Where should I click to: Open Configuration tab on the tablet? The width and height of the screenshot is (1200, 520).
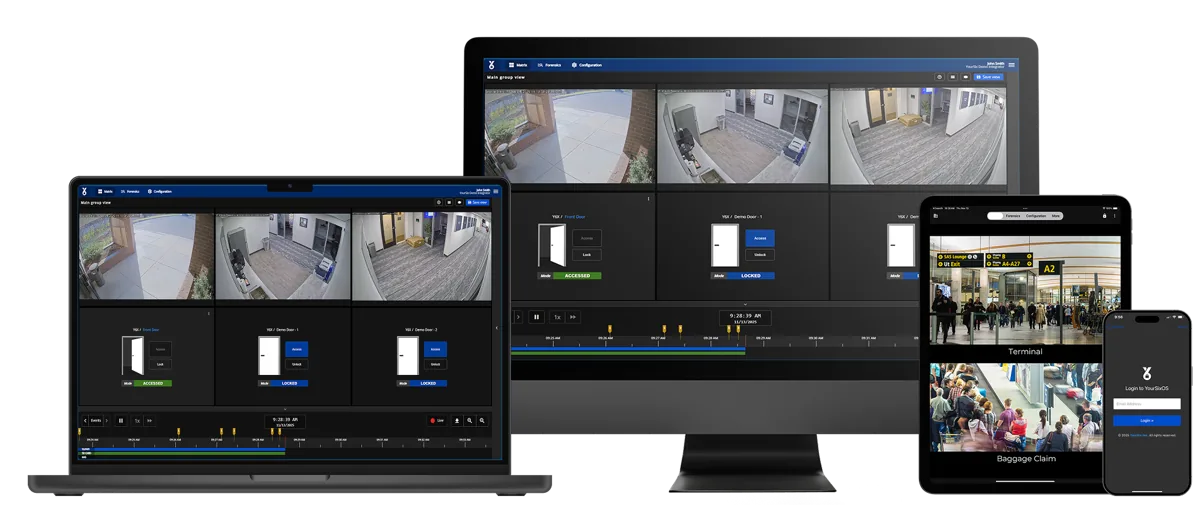coord(1036,216)
